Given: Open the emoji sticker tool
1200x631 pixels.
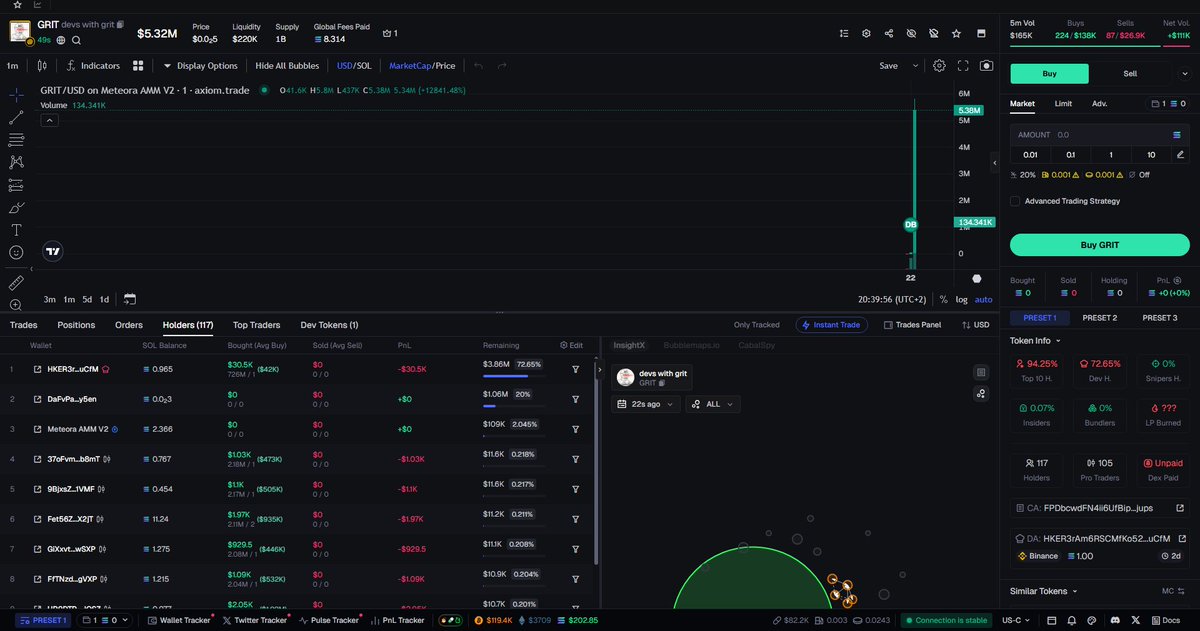Looking at the screenshot, I should [x=16, y=253].
